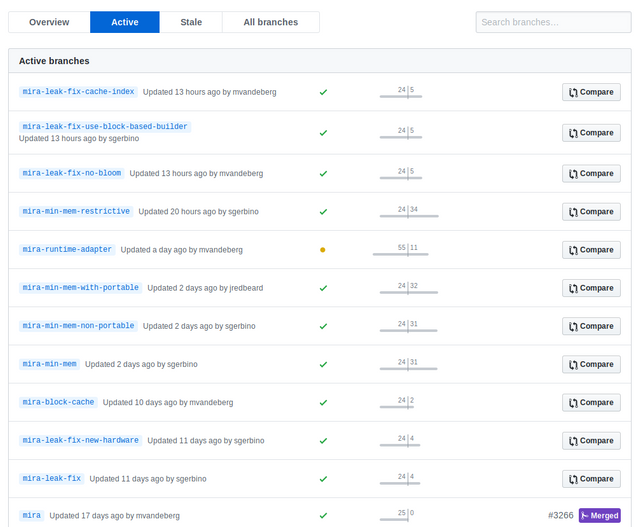Click 'Updated 20 hours ago by sgerbino' text
The width and height of the screenshot is (640, 527).
(198, 211)
